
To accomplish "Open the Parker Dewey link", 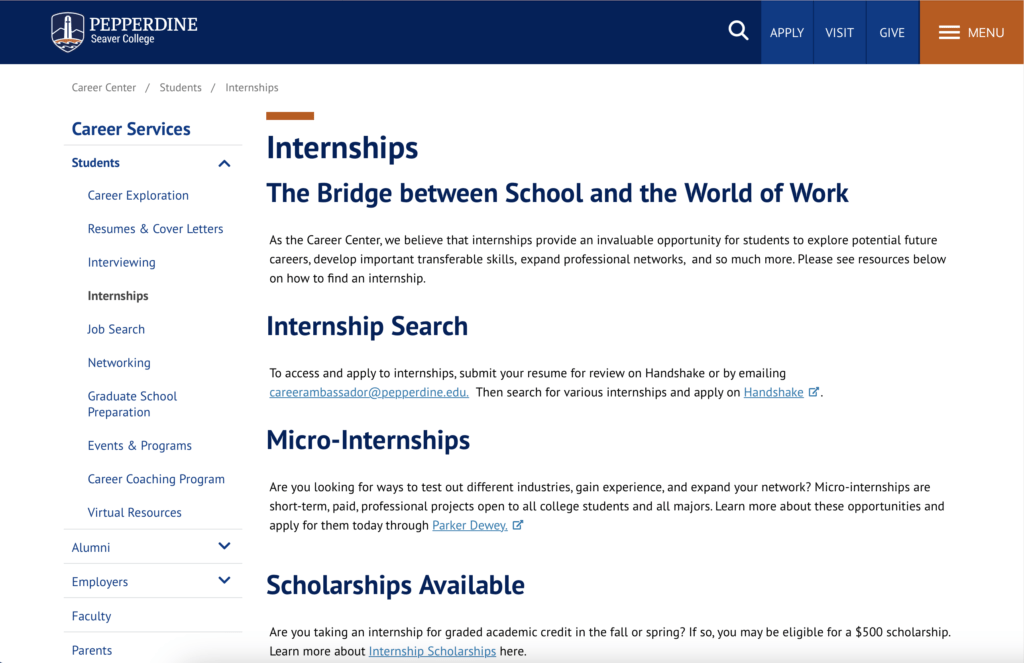I will point(469,524).
